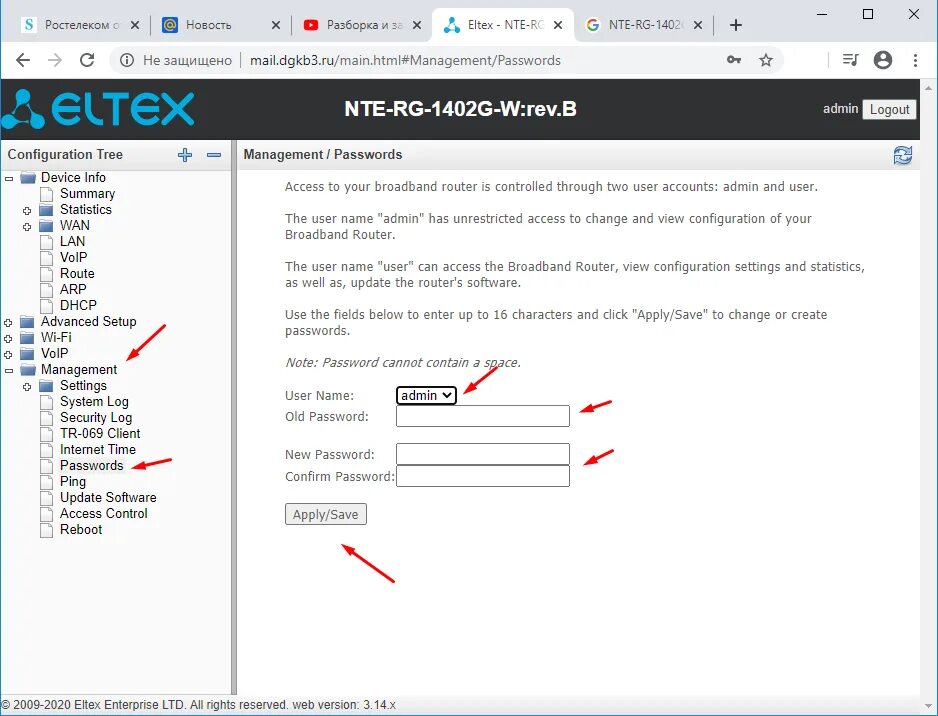The width and height of the screenshot is (938, 716).
Task: Close the Новость tab
Action: [x=276, y=25]
